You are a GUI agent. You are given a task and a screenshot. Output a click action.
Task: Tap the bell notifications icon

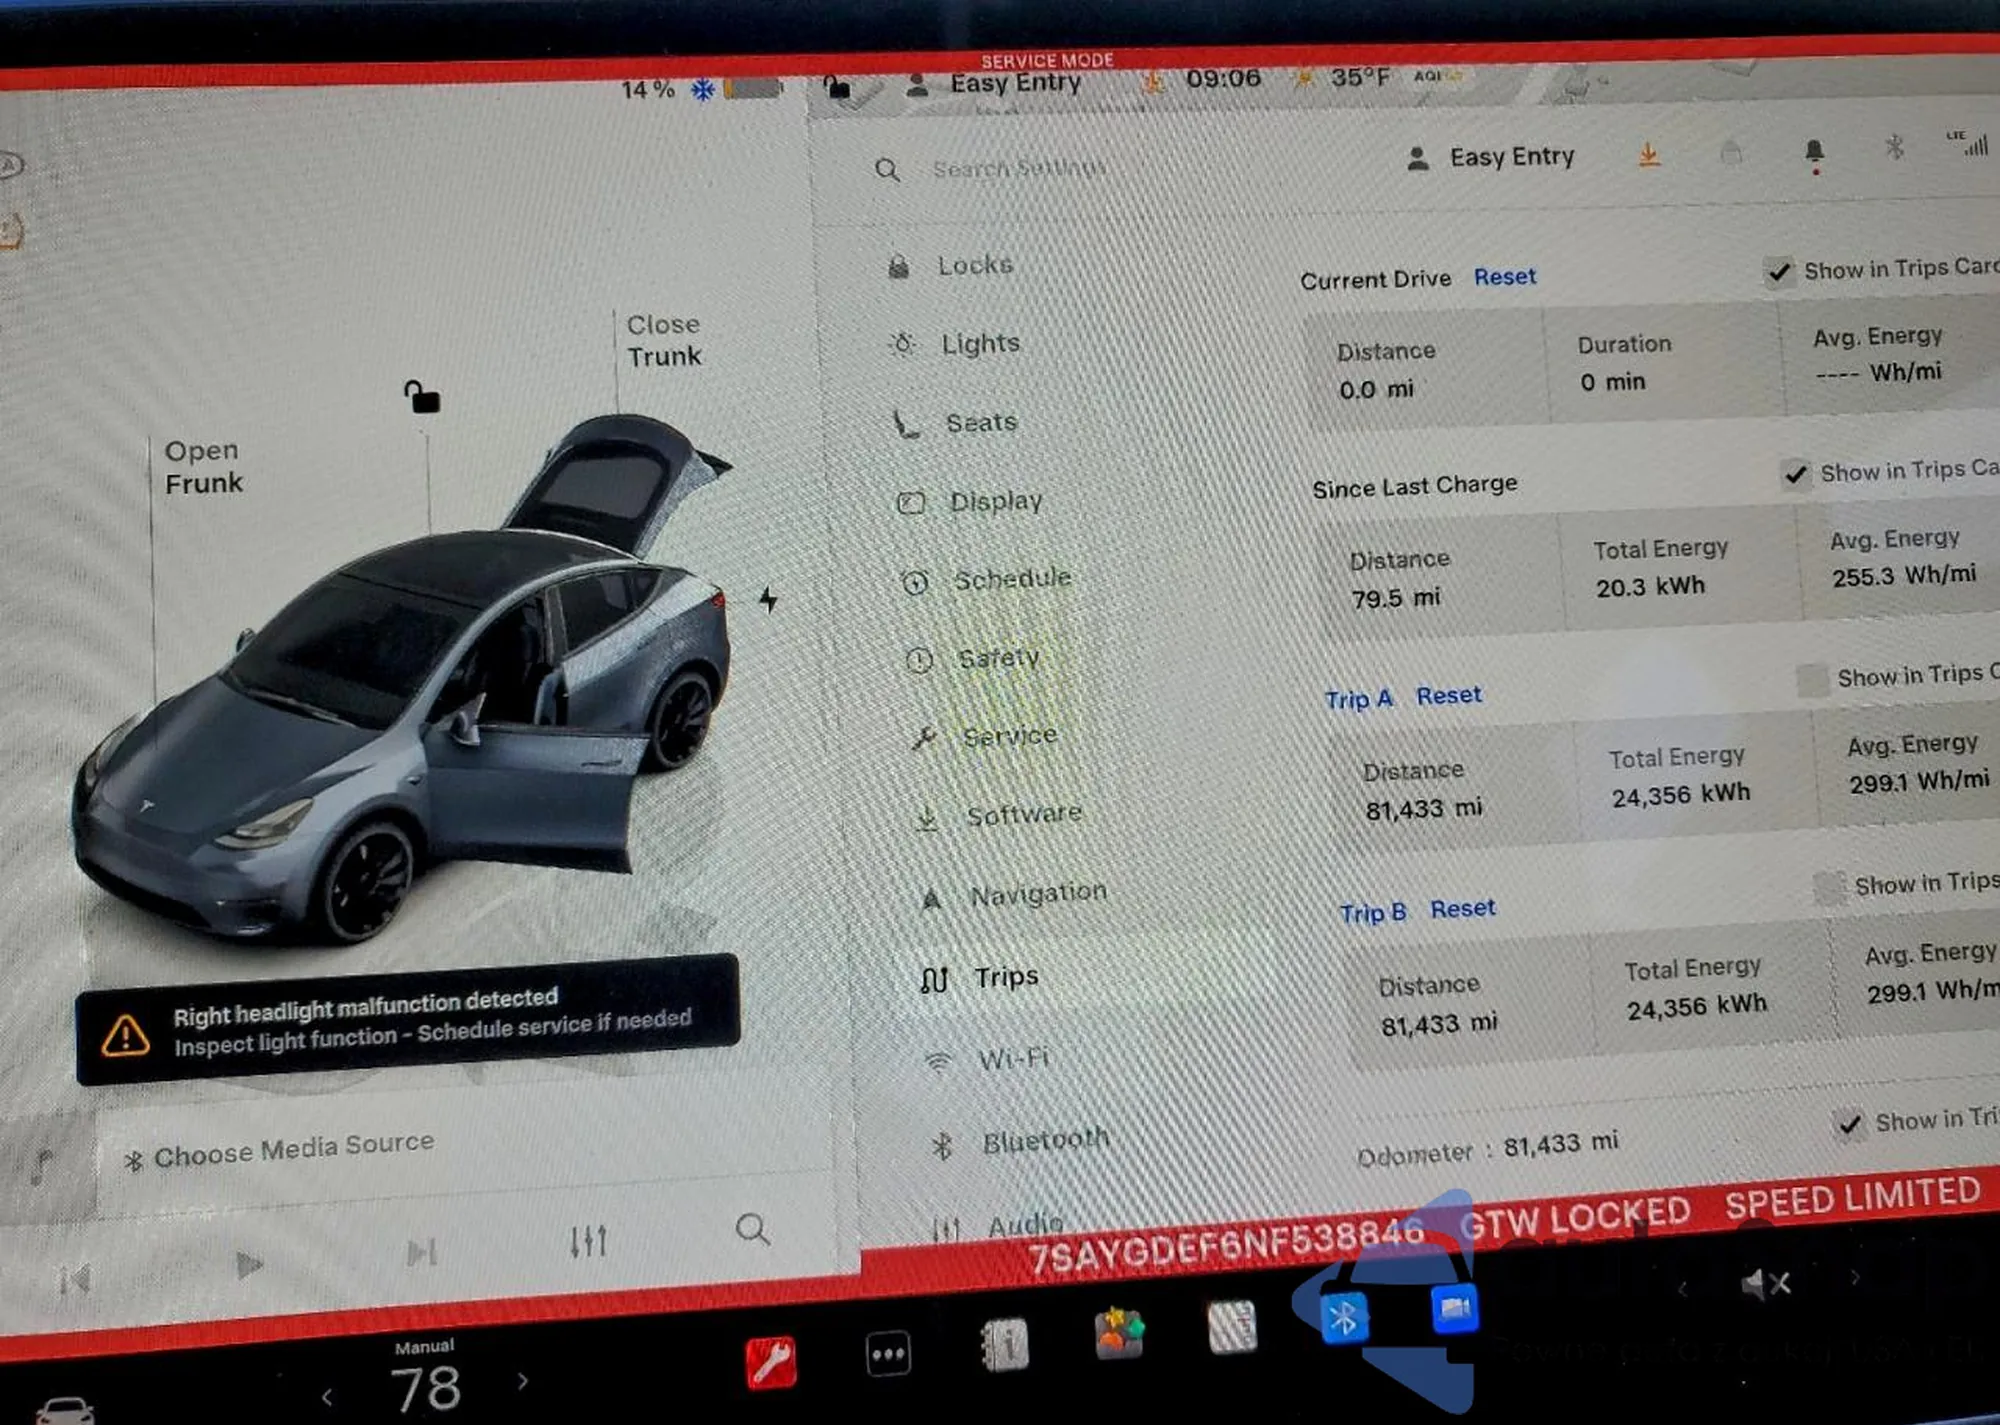point(1814,151)
